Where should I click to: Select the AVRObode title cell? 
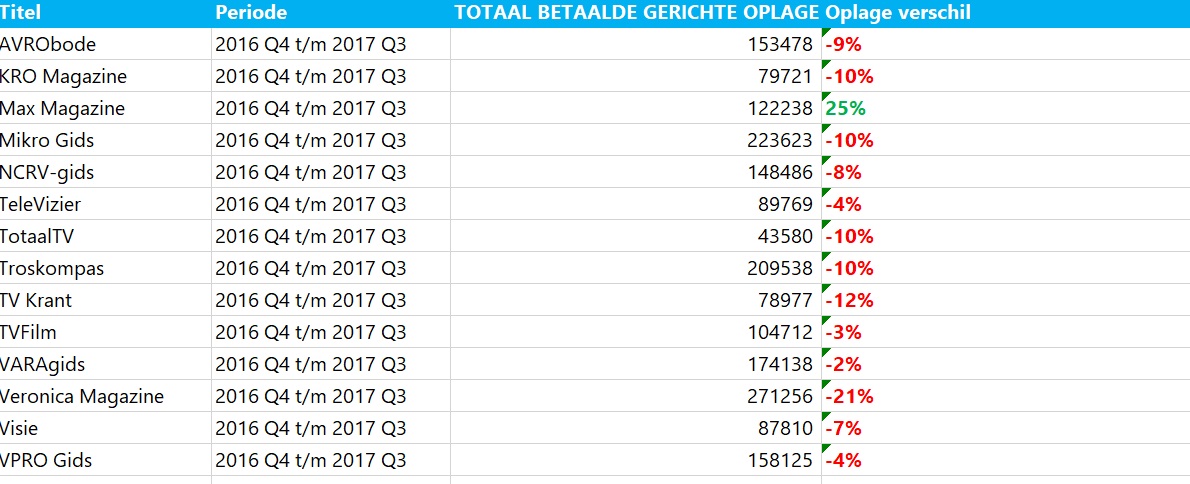pyautogui.click(x=105, y=44)
